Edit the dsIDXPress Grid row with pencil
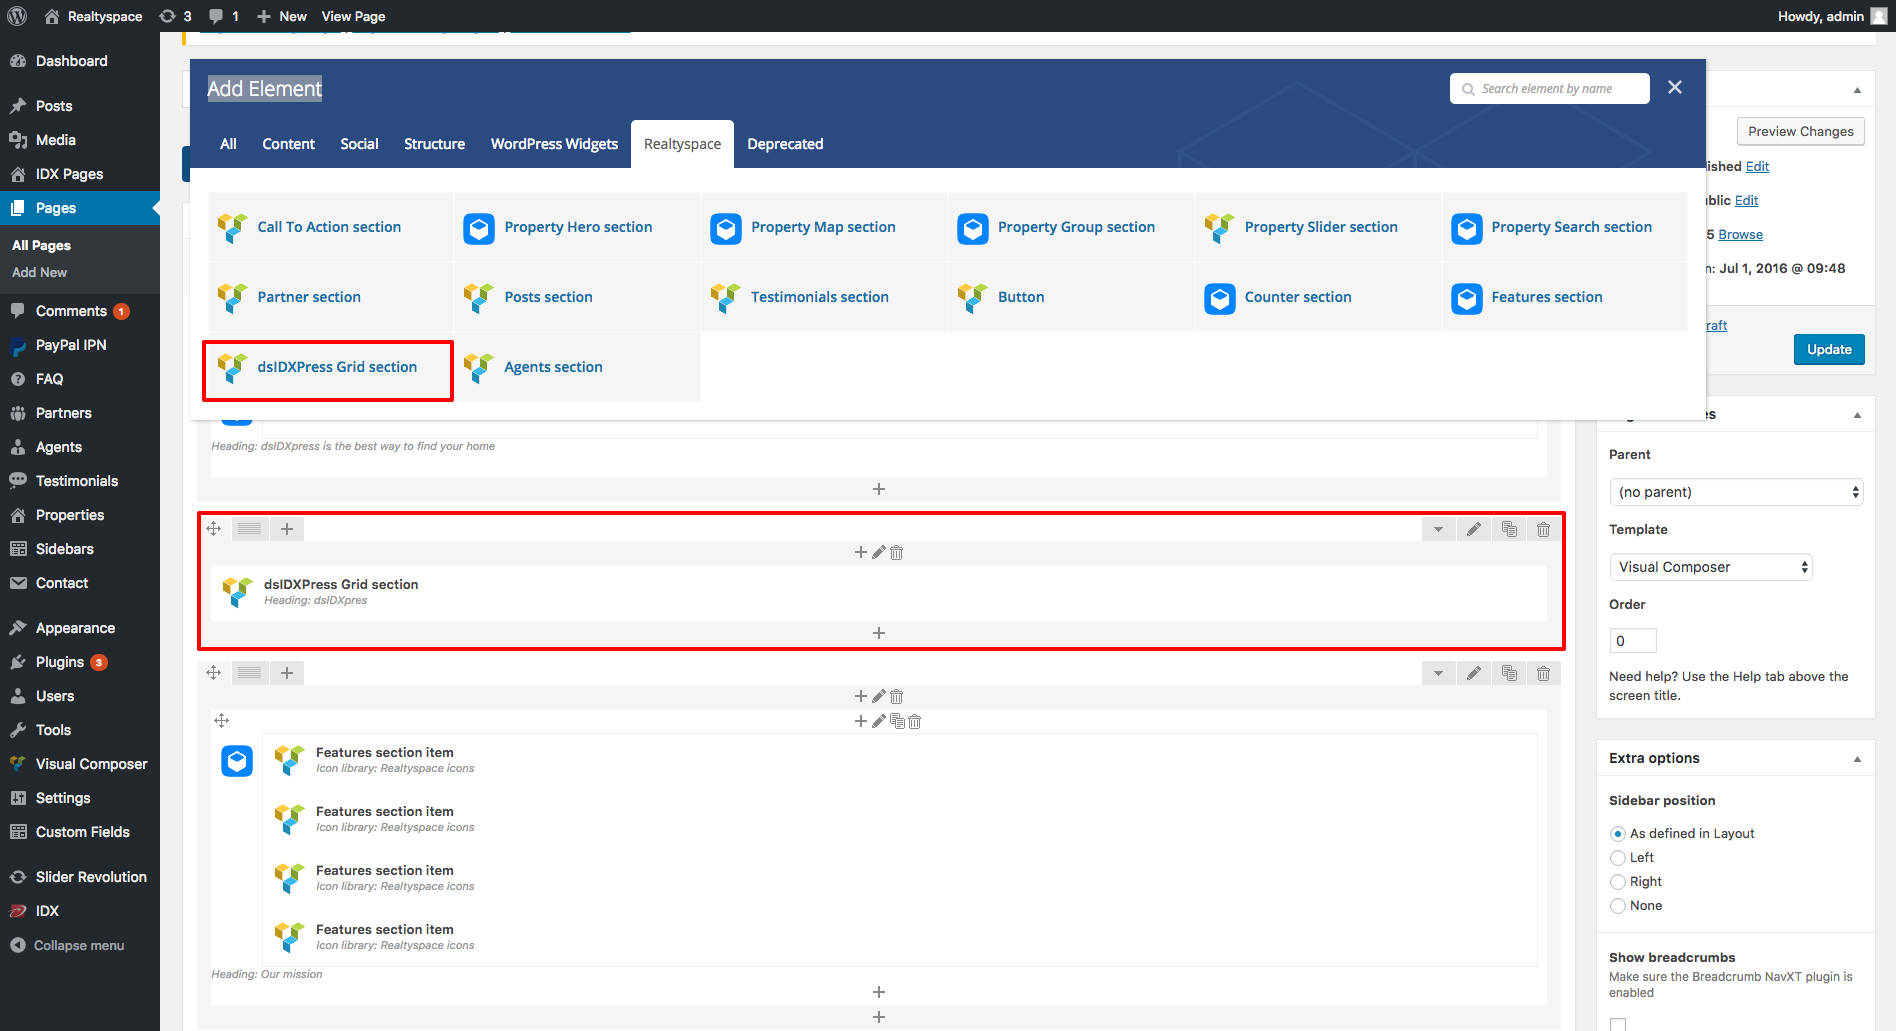Image resolution: width=1896 pixels, height=1031 pixels. pyautogui.click(x=1474, y=529)
